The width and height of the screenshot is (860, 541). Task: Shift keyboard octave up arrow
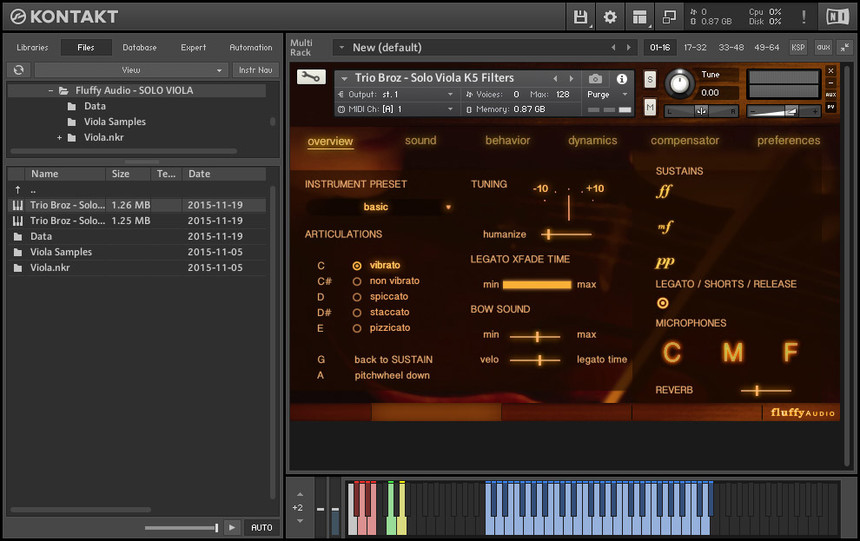tap(299, 494)
